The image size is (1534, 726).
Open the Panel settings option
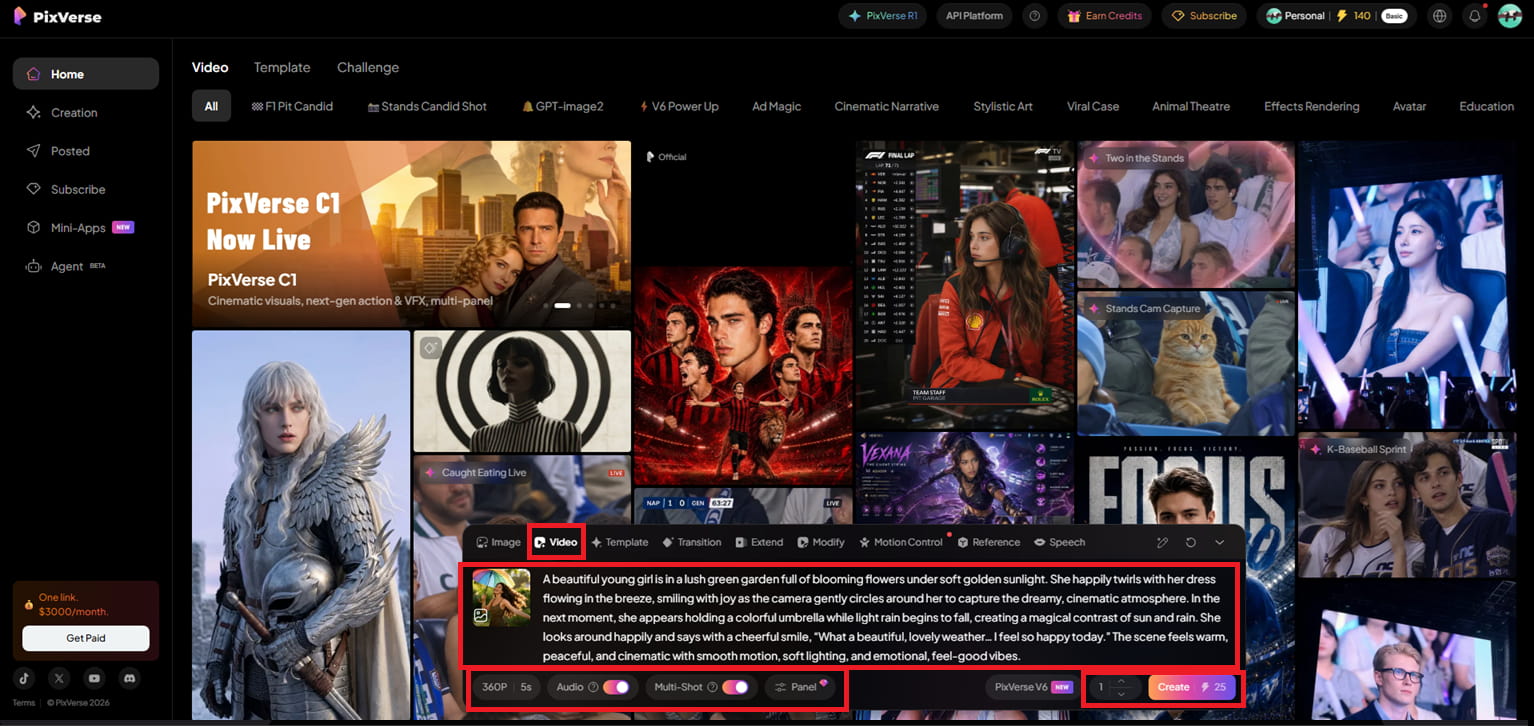tap(801, 687)
